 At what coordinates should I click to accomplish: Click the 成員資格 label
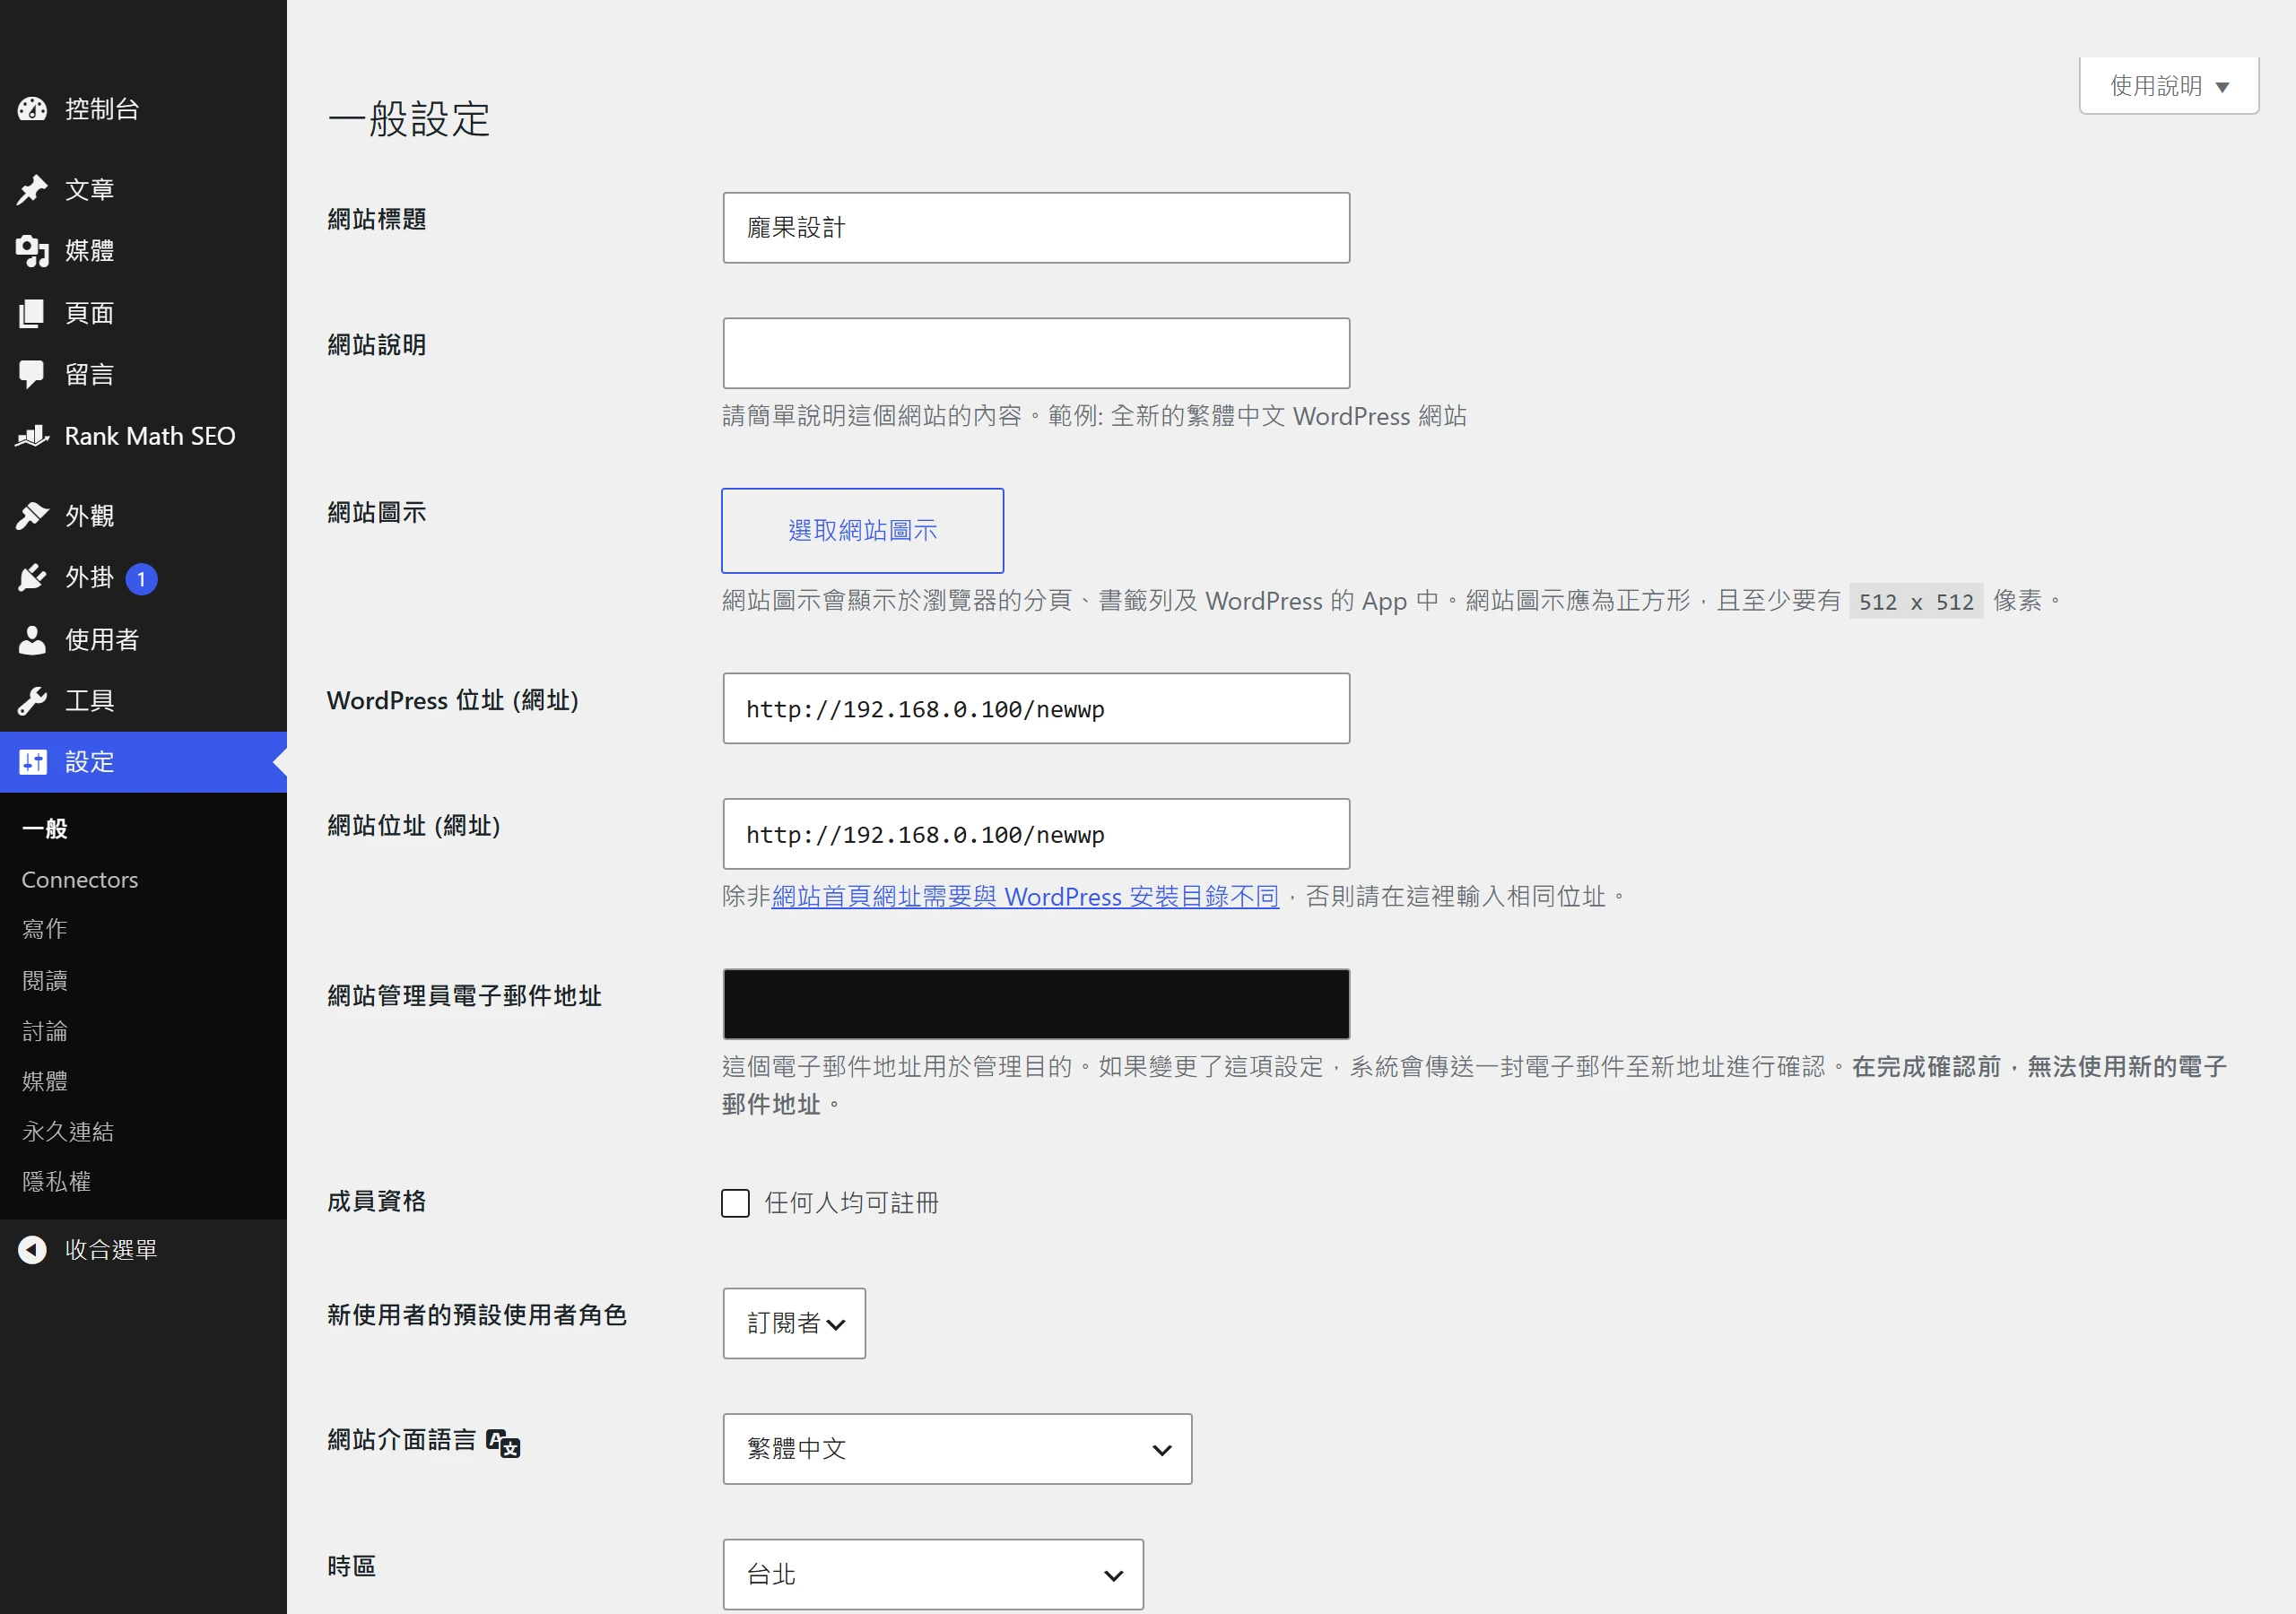pos(377,1201)
